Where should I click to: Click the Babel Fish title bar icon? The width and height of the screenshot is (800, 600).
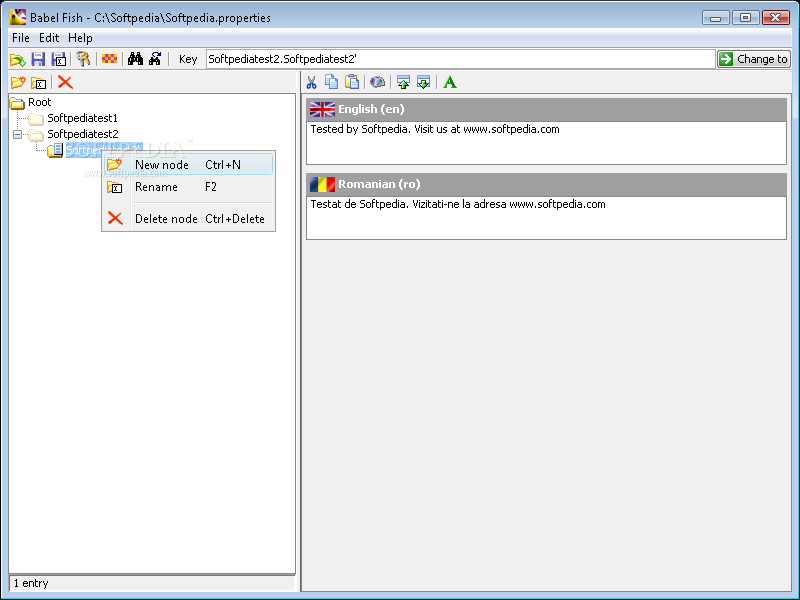pyautogui.click(x=18, y=17)
